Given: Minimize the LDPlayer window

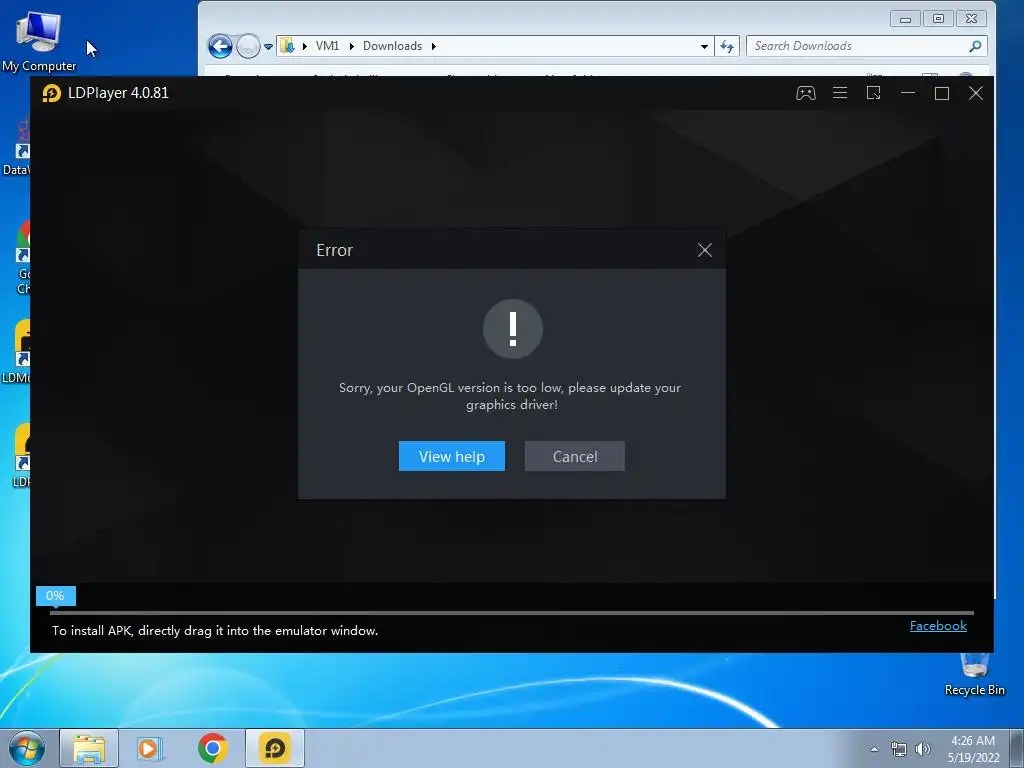Looking at the screenshot, I should pos(908,93).
